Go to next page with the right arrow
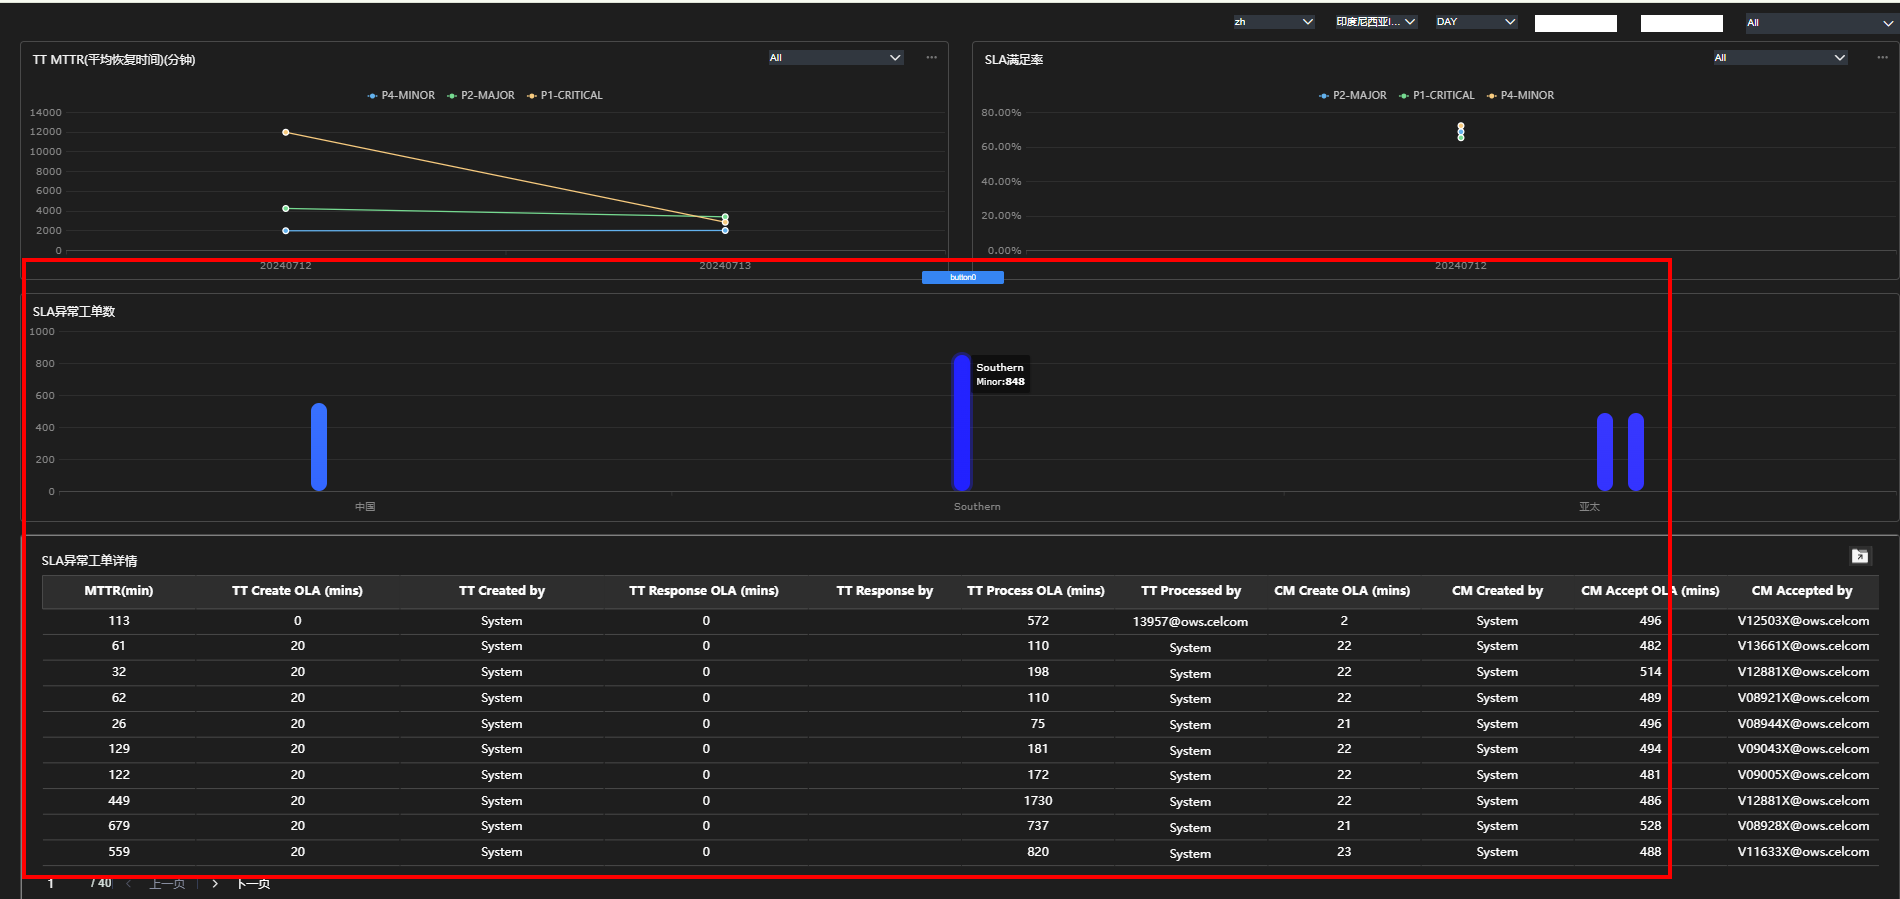1900x899 pixels. tap(215, 883)
